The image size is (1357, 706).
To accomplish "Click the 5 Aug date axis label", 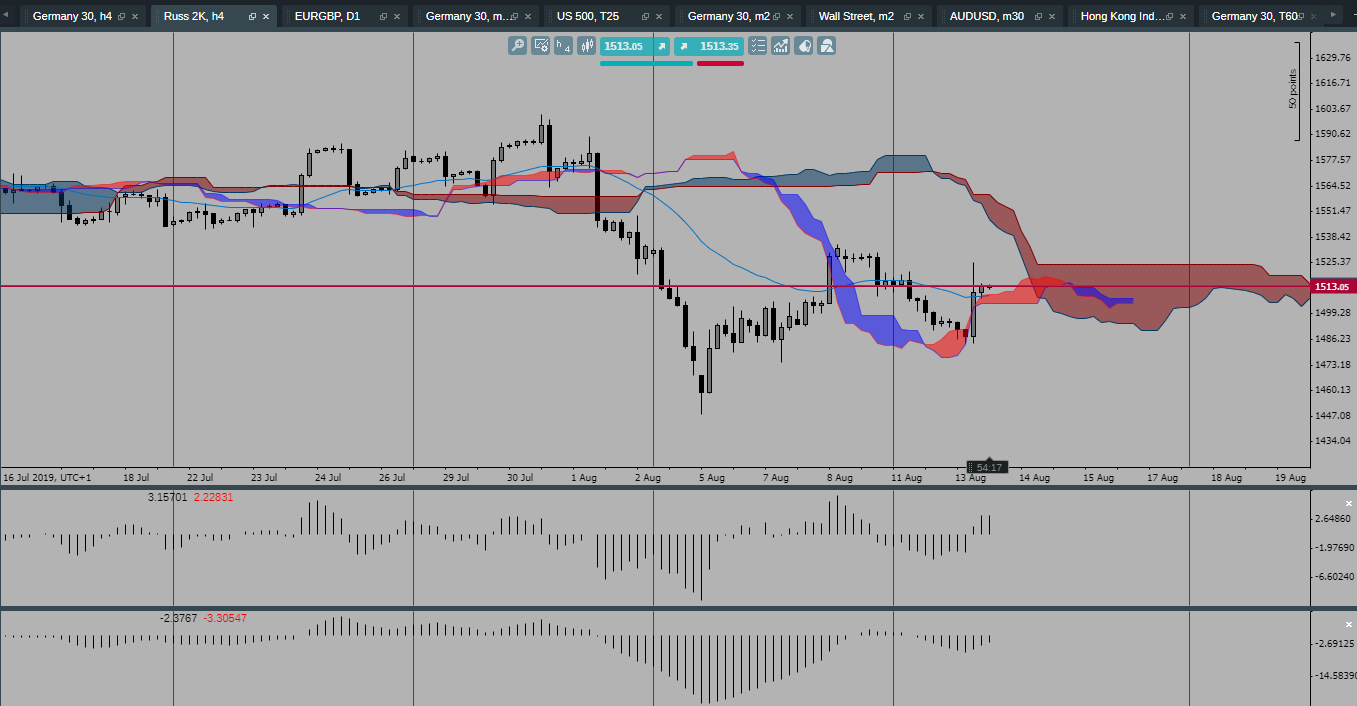I will [711, 478].
